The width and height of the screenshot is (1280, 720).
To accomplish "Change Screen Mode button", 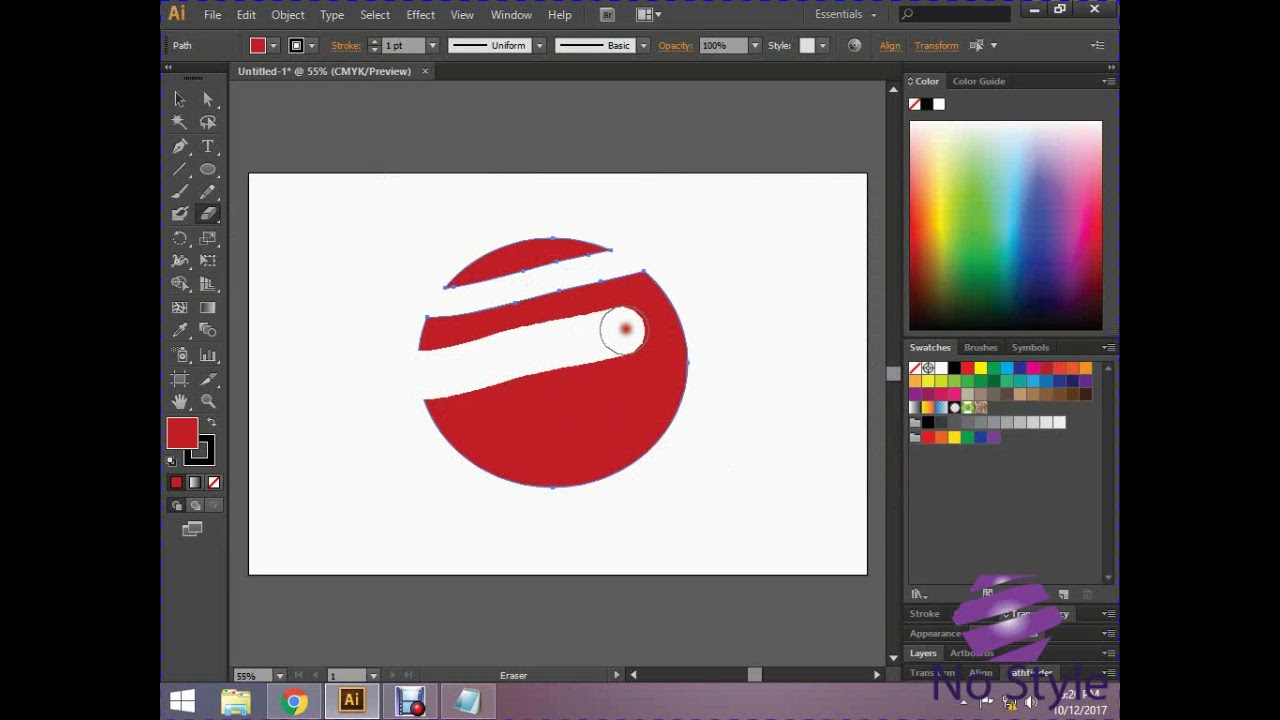I will [193, 529].
